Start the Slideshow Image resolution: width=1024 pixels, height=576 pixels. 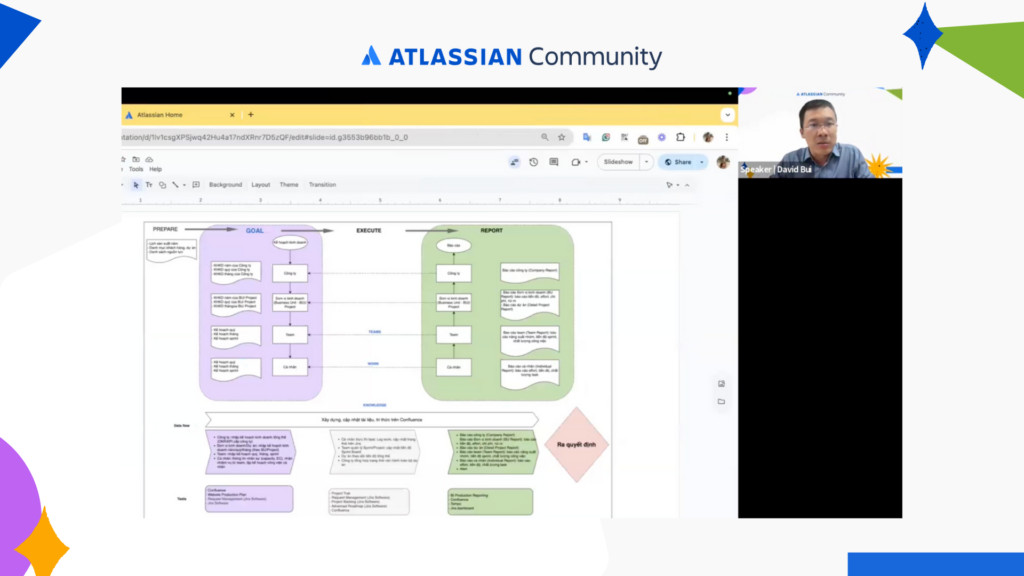click(x=618, y=162)
